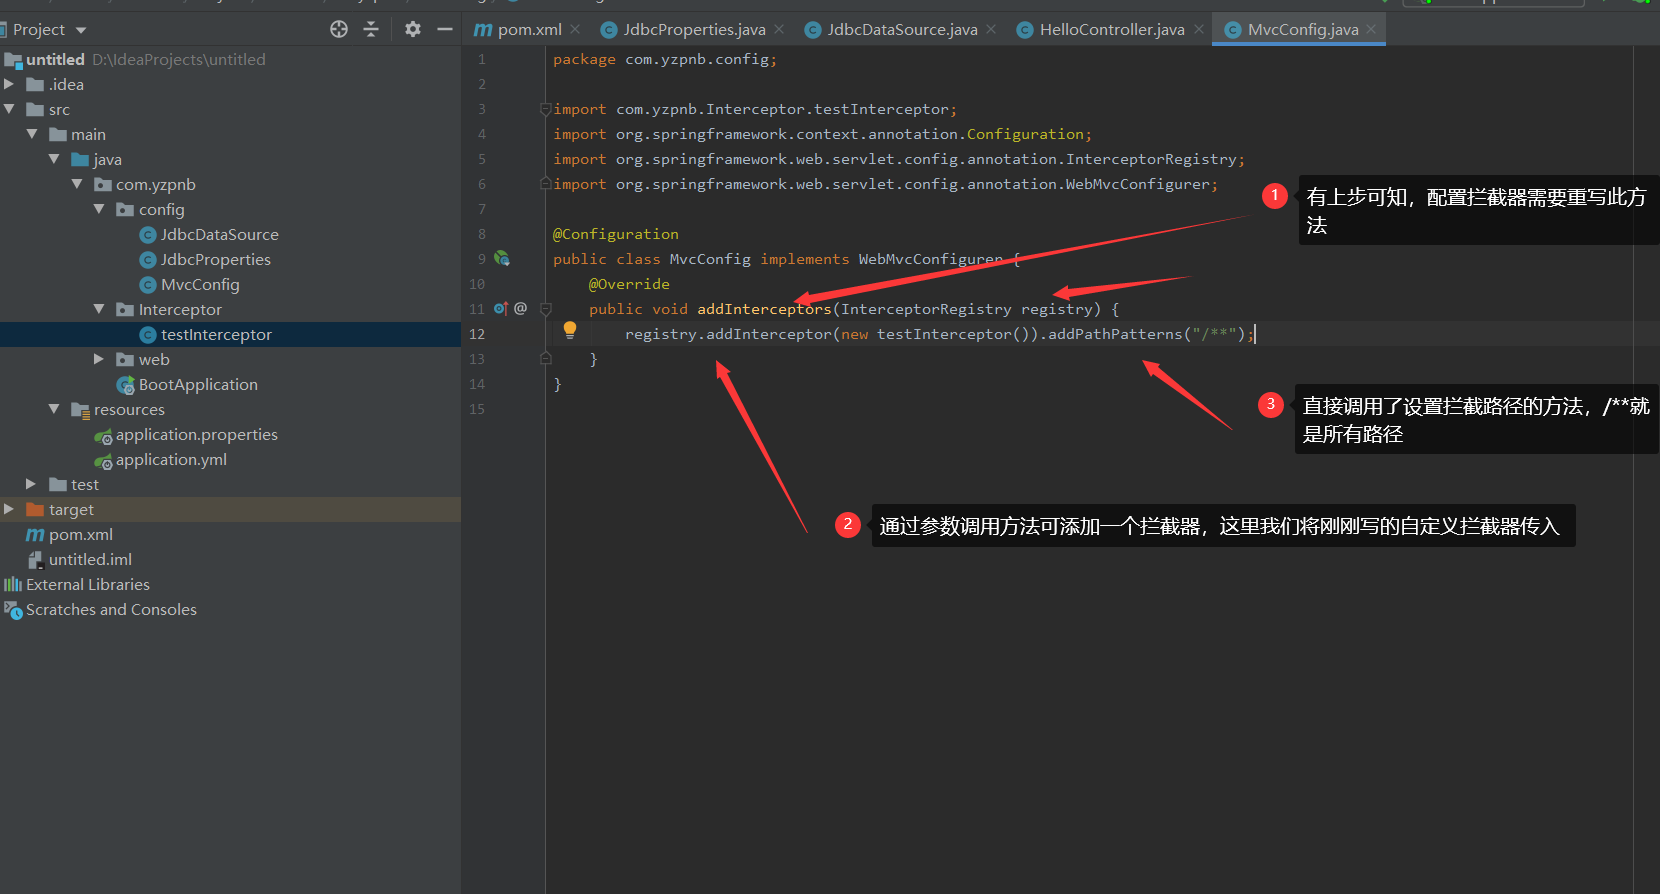1660x894 pixels.
Task: Click WebMvcConfigurer in the import on line 6
Action: (x=1137, y=184)
